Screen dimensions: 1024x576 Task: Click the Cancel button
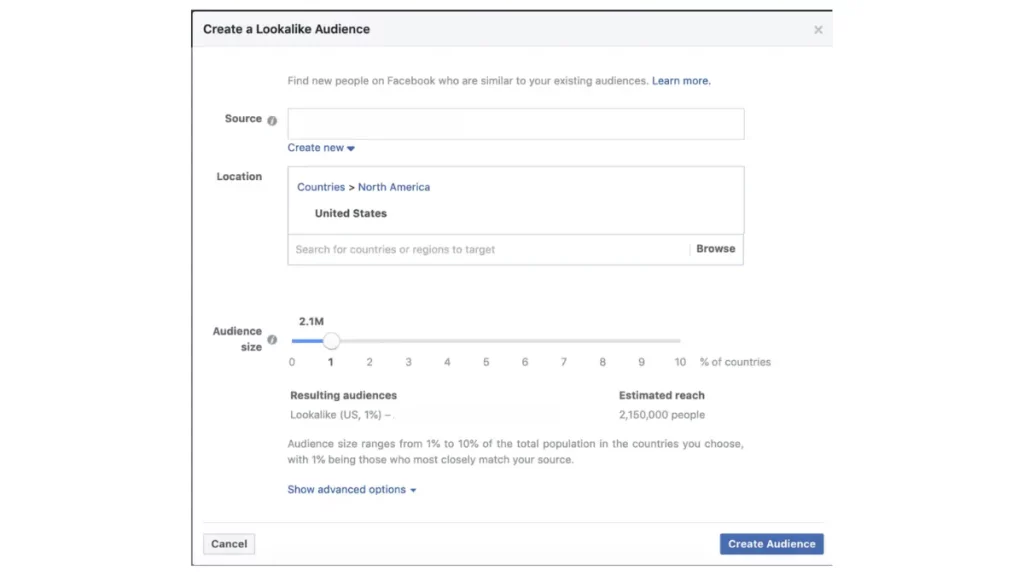point(229,543)
